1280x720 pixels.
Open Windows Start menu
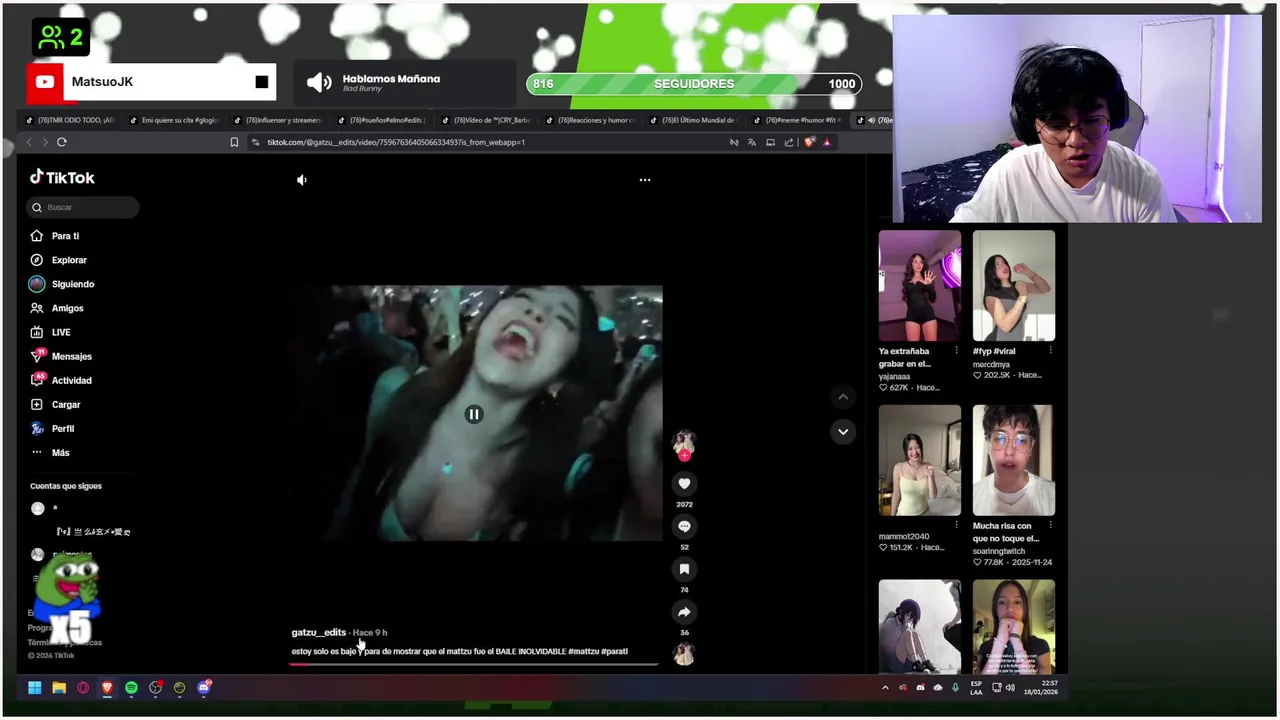pos(35,688)
